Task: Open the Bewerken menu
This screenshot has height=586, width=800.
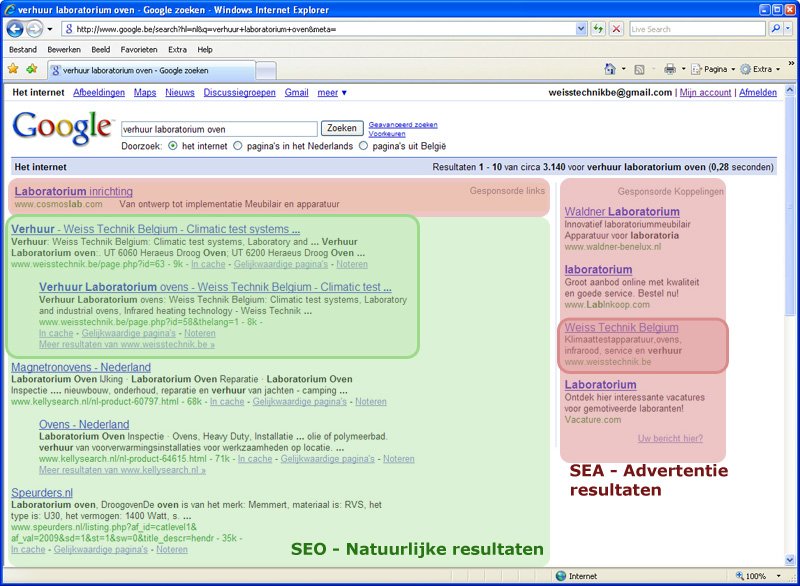Action: [64, 49]
